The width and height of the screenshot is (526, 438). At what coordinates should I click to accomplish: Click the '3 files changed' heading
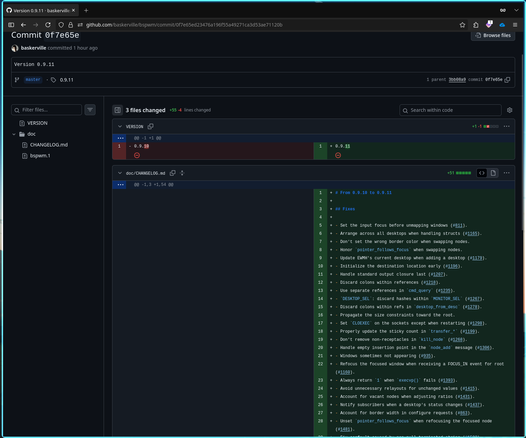point(145,110)
